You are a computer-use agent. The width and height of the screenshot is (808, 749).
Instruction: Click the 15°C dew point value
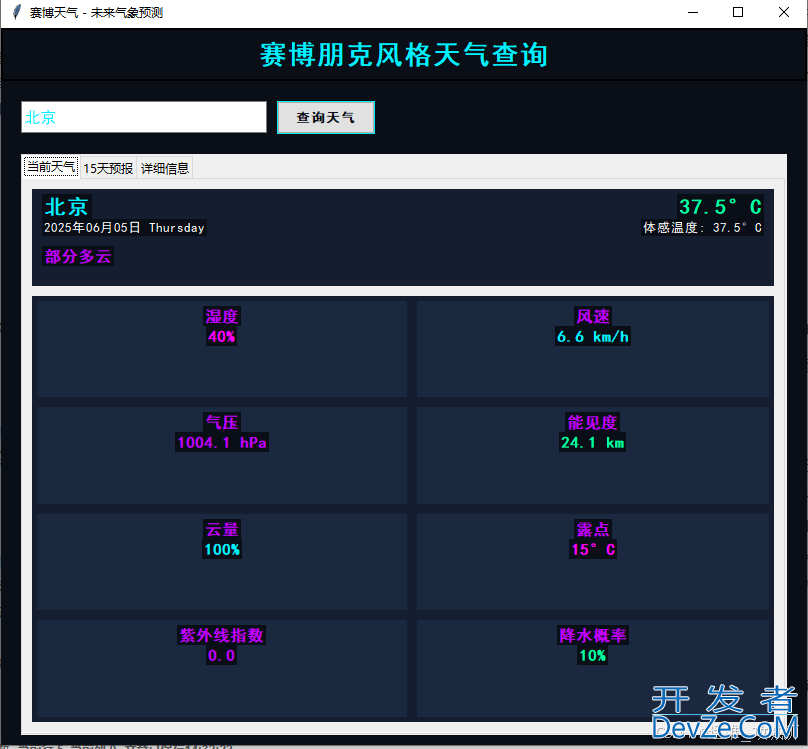(x=593, y=549)
